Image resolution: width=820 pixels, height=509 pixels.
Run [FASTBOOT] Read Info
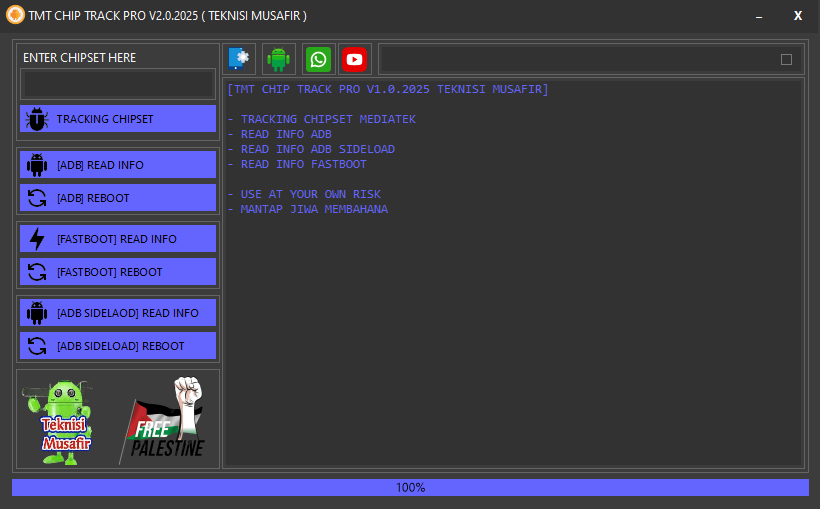(x=118, y=239)
